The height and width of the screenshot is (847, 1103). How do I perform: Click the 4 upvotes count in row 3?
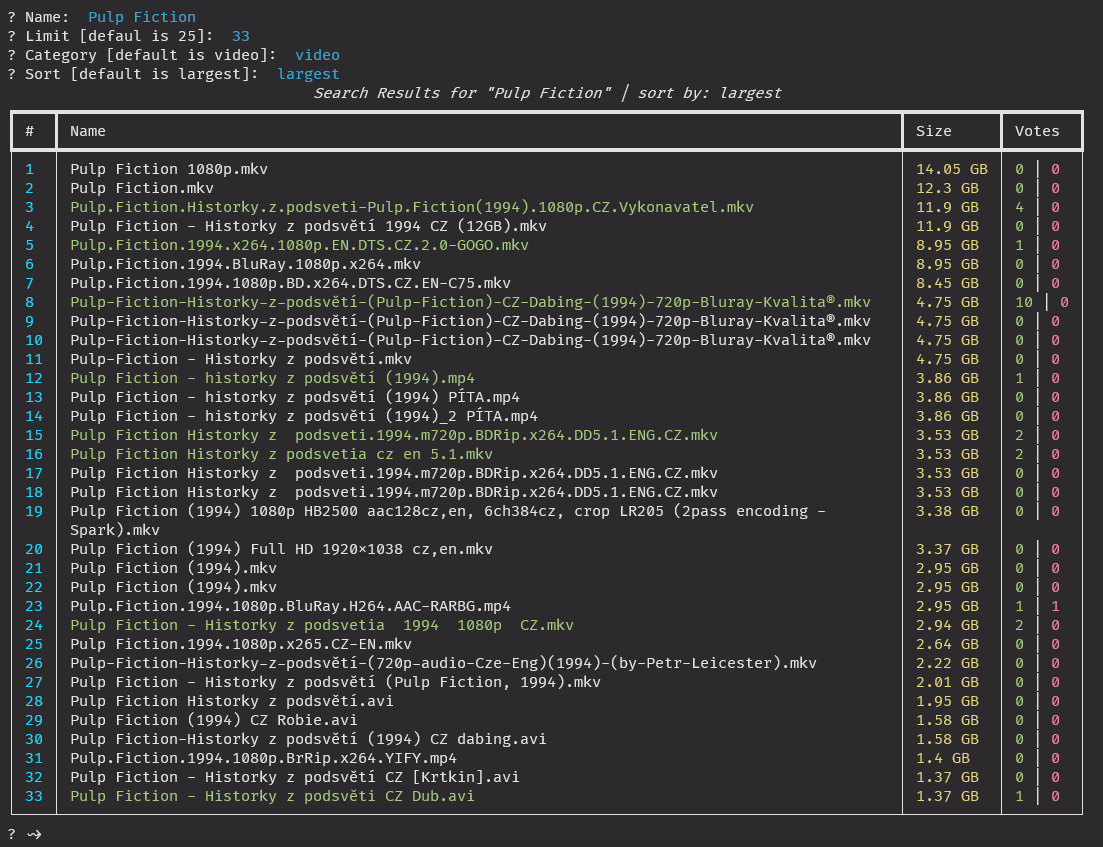click(1019, 207)
